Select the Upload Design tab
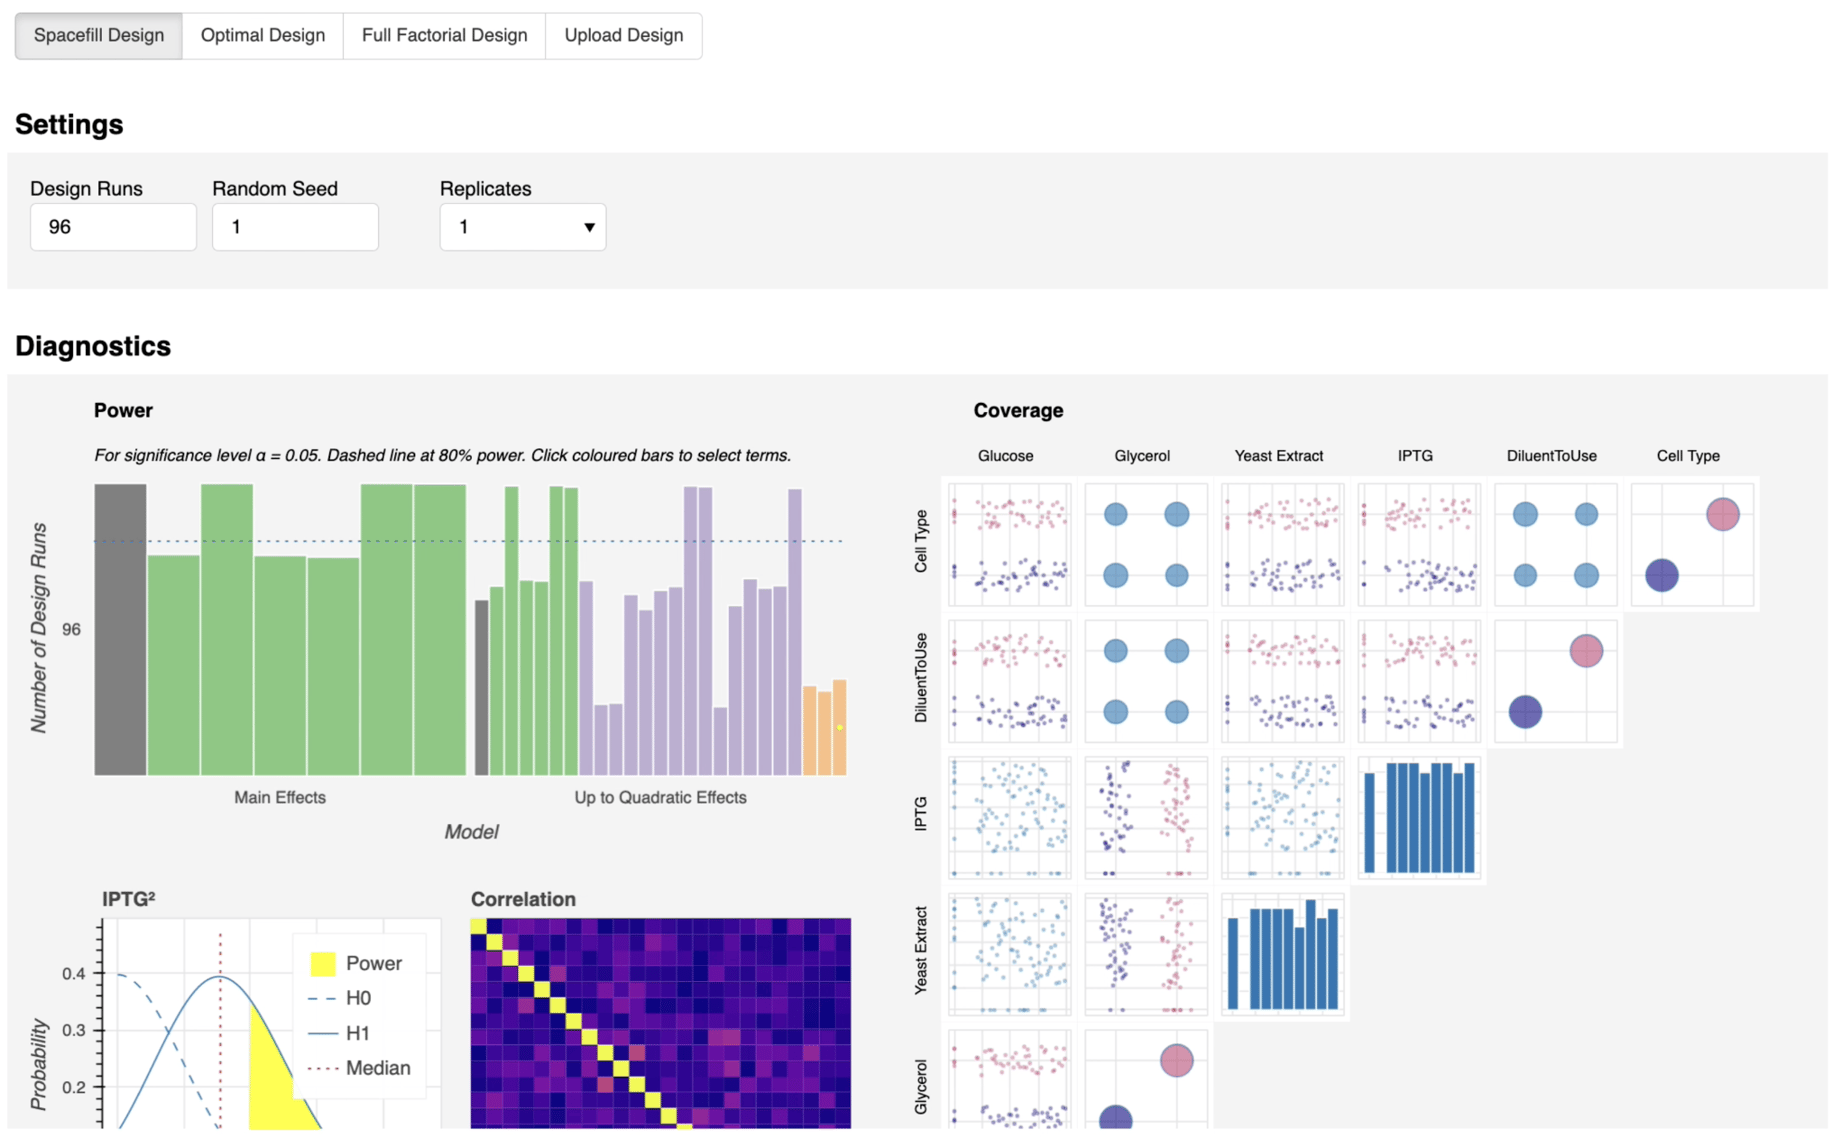The width and height of the screenshot is (1842, 1138). pyautogui.click(x=623, y=35)
